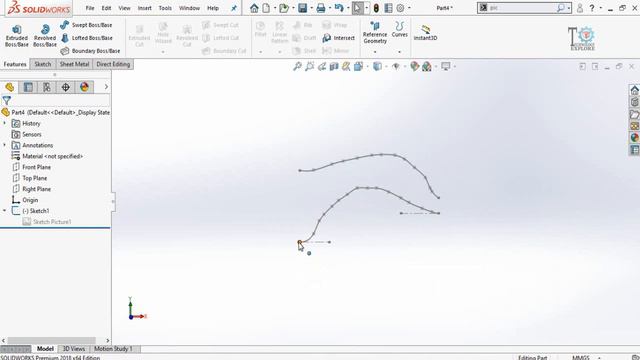640x360 pixels.
Task: Open the Edit menu
Action: 107,8
